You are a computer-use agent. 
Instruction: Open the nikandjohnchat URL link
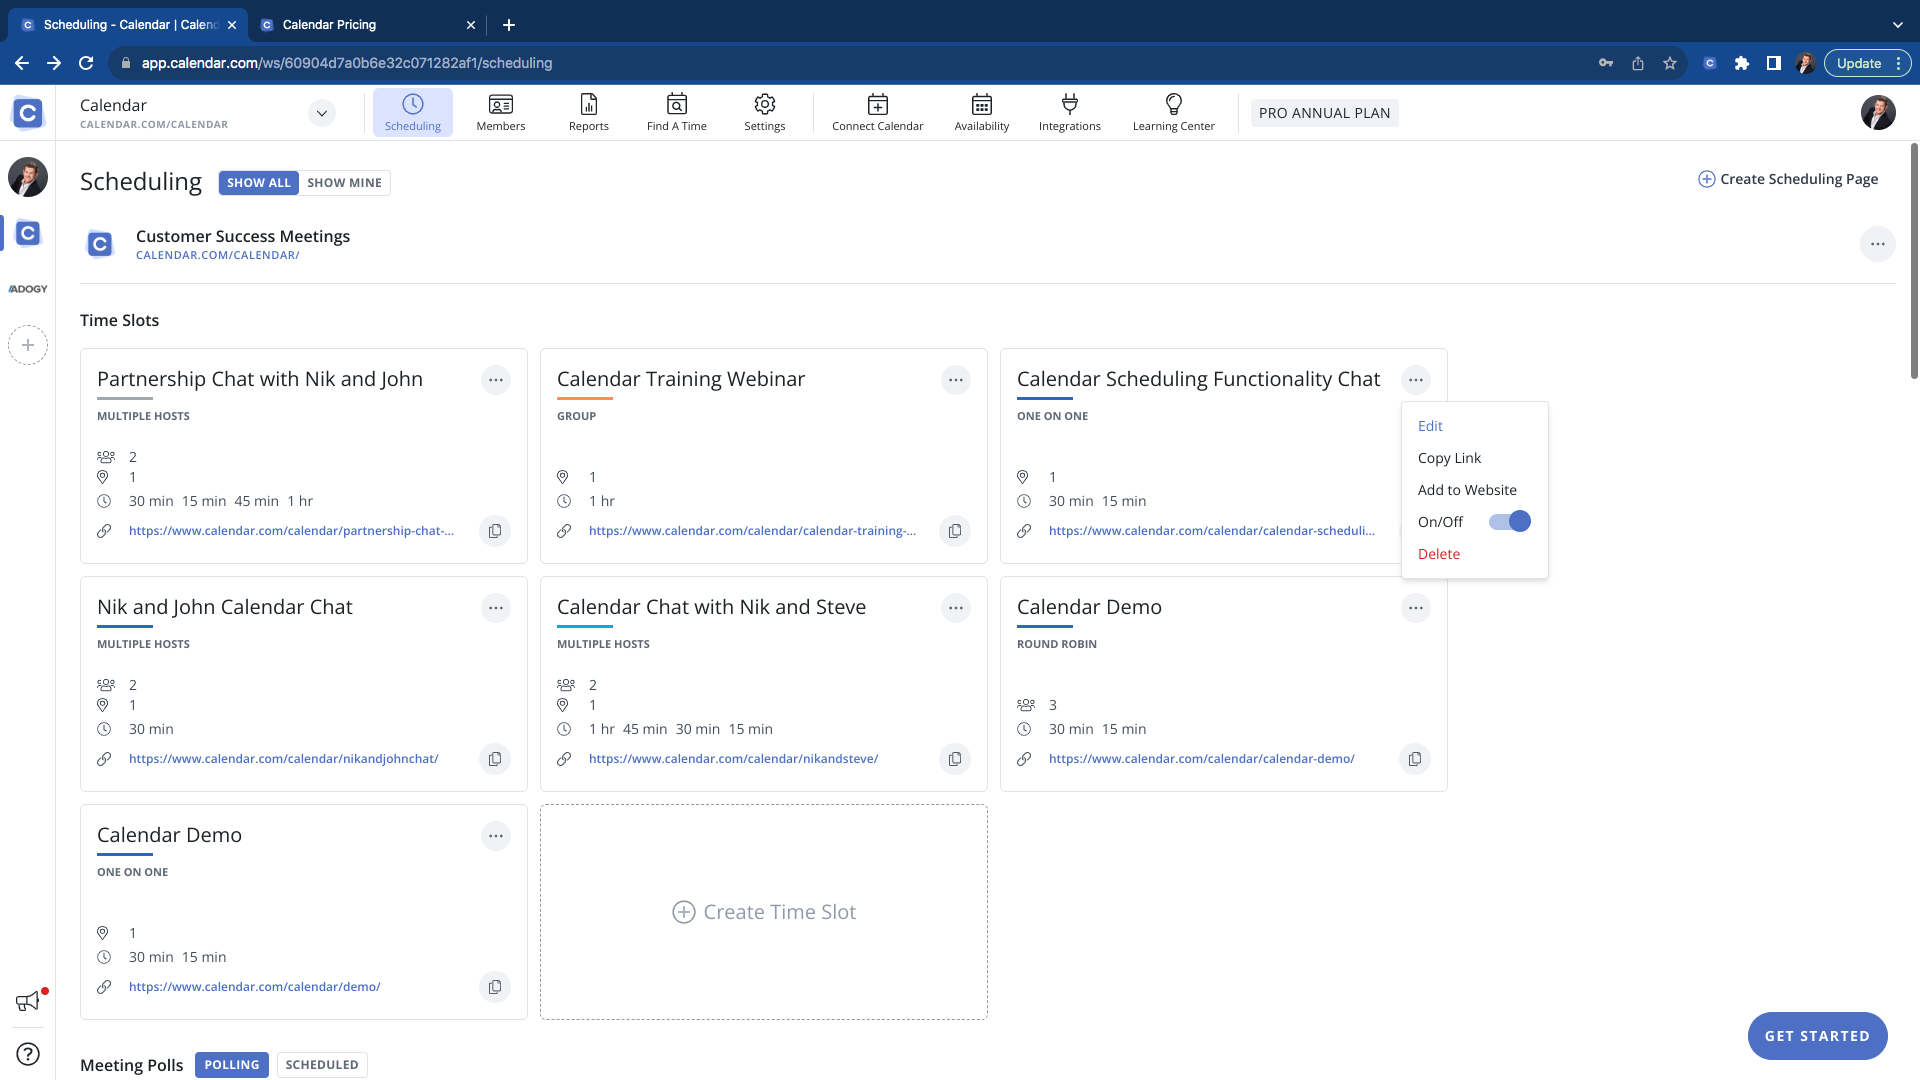click(x=283, y=759)
